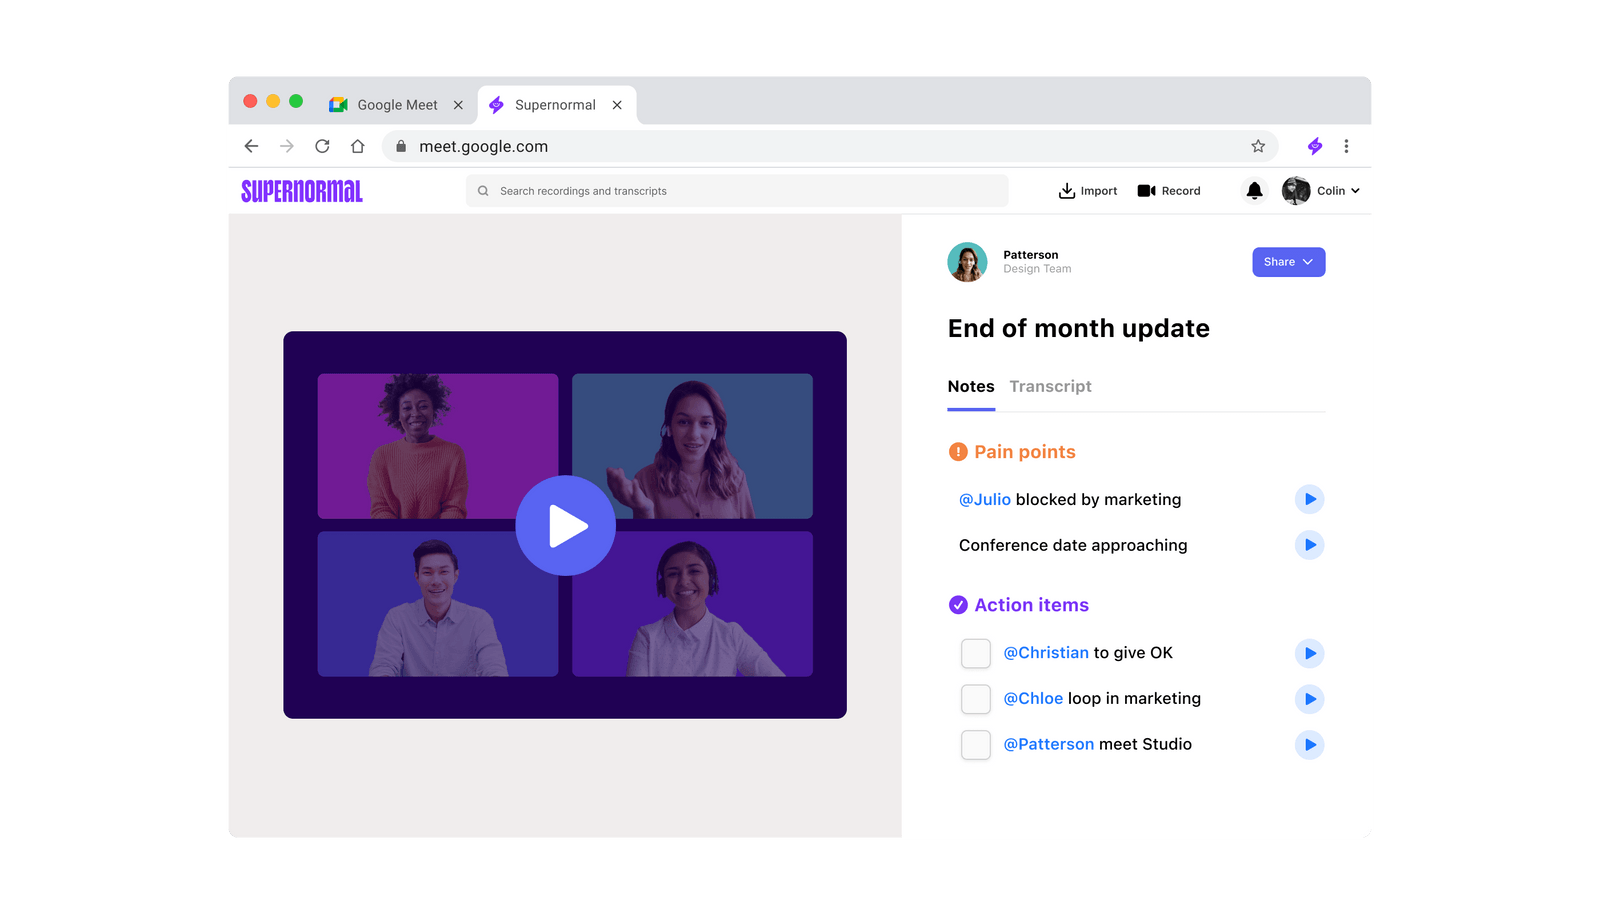Open Julio's profile via the @Julio mention
1600x914 pixels.
click(x=985, y=499)
